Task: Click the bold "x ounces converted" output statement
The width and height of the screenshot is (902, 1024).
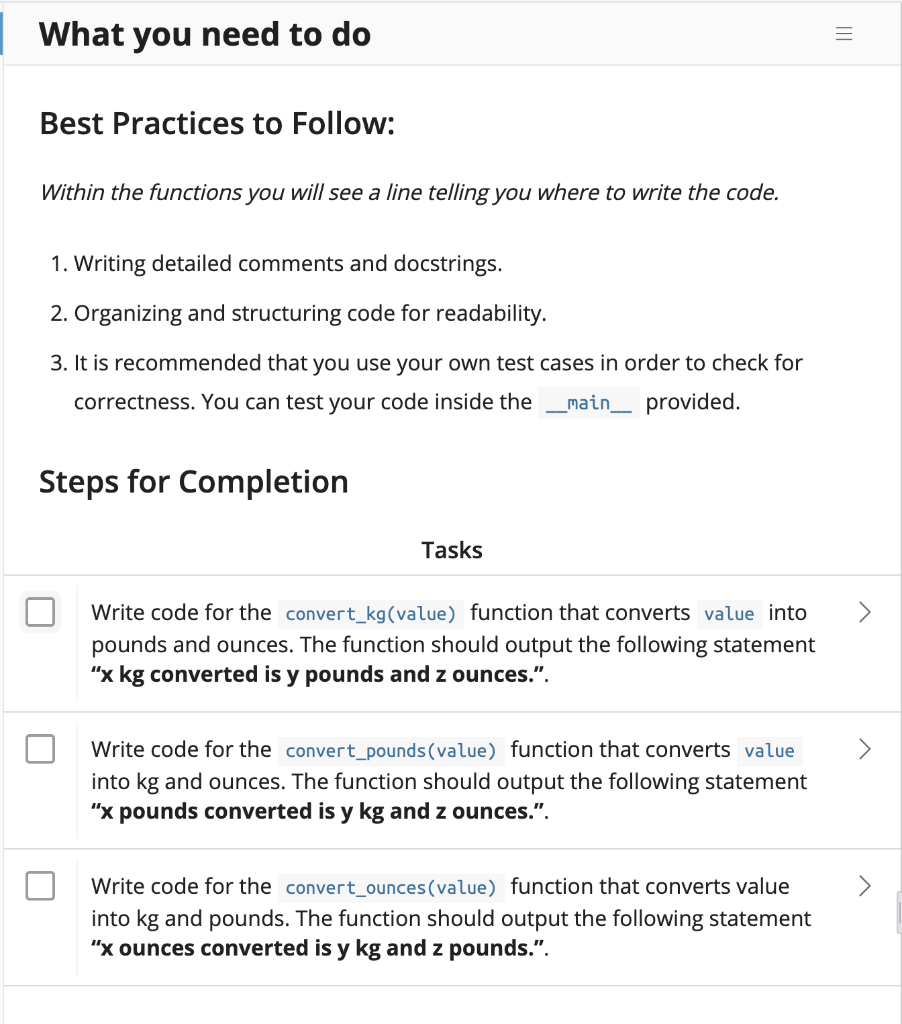Action: tap(320, 947)
